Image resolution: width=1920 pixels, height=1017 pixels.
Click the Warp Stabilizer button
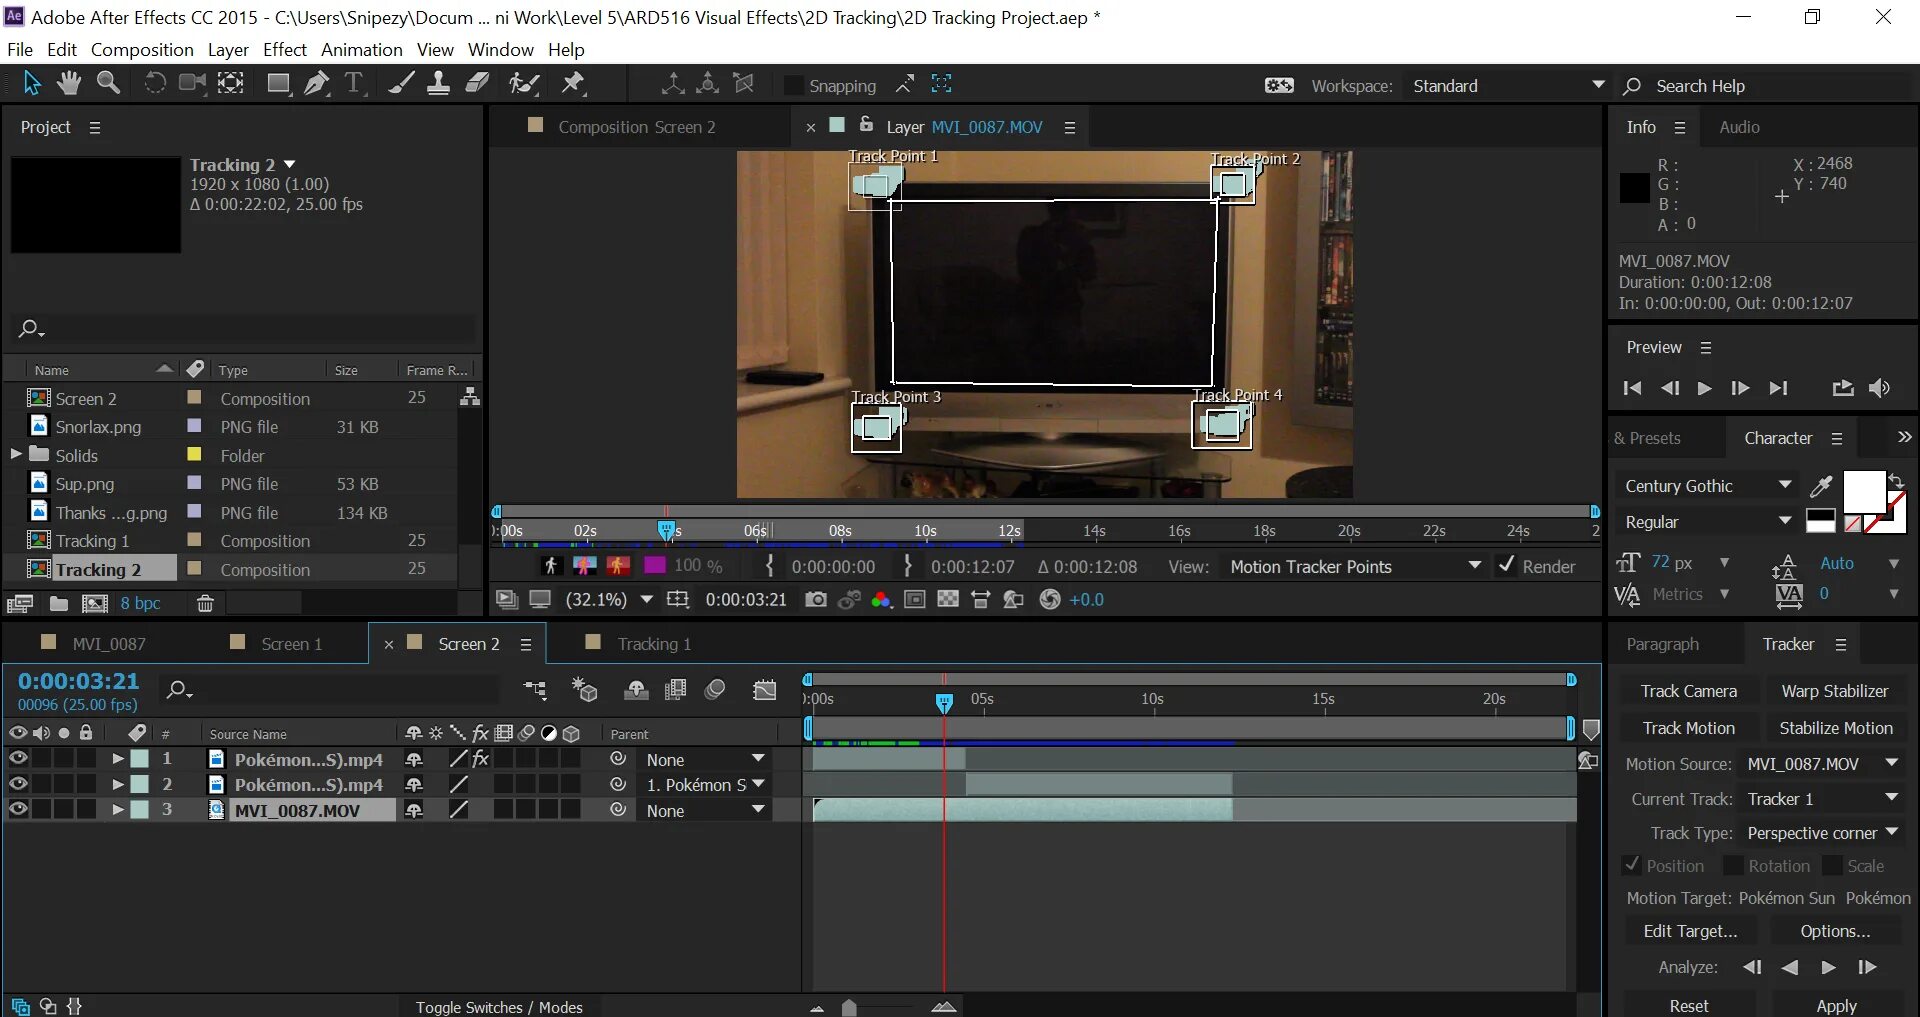[x=1835, y=691]
